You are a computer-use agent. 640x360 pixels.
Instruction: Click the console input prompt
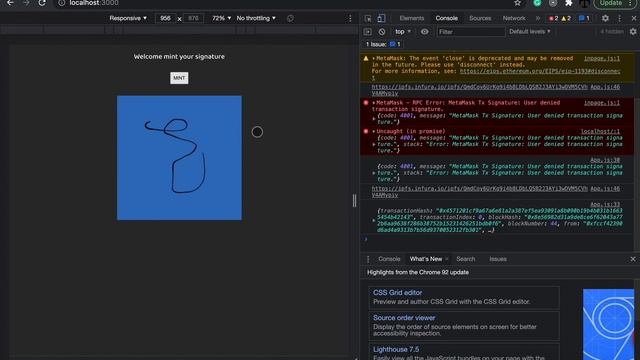pyautogui.click(x=496, y=239)
